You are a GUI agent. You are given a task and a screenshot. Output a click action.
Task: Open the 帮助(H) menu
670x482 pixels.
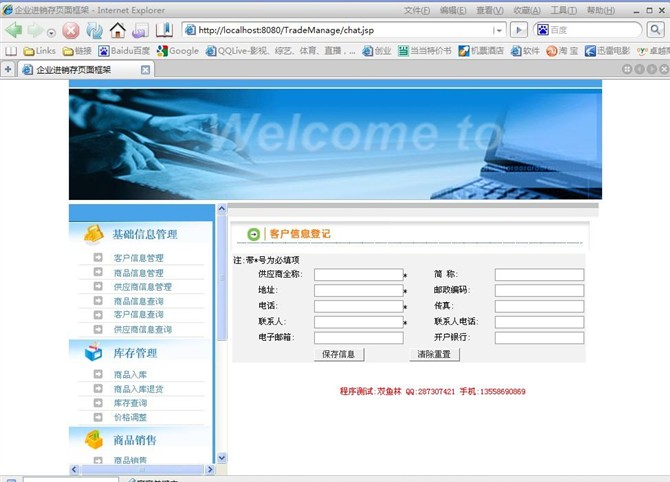pos(601,10)
